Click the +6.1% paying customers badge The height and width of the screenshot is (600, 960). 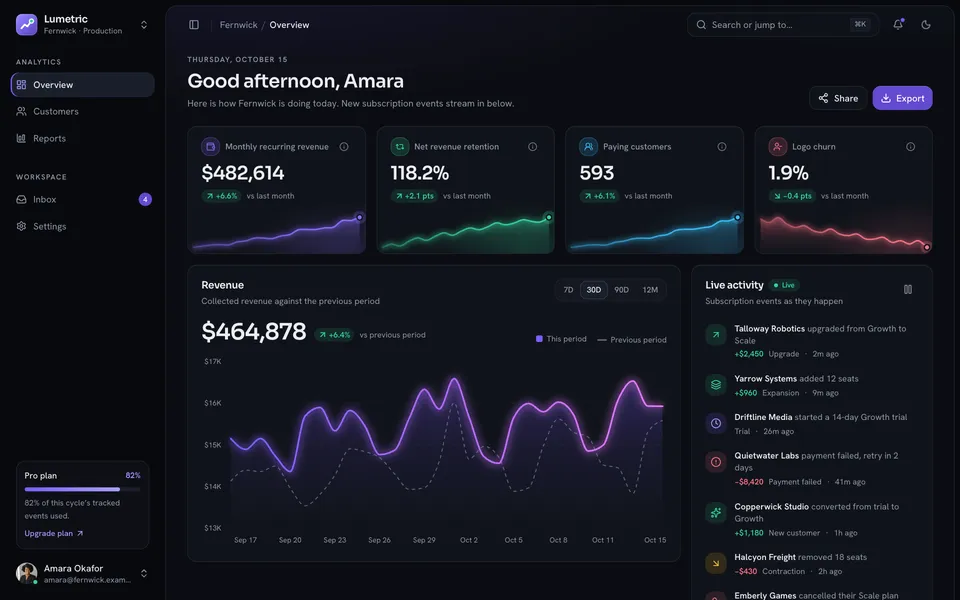tap(599, 196)
